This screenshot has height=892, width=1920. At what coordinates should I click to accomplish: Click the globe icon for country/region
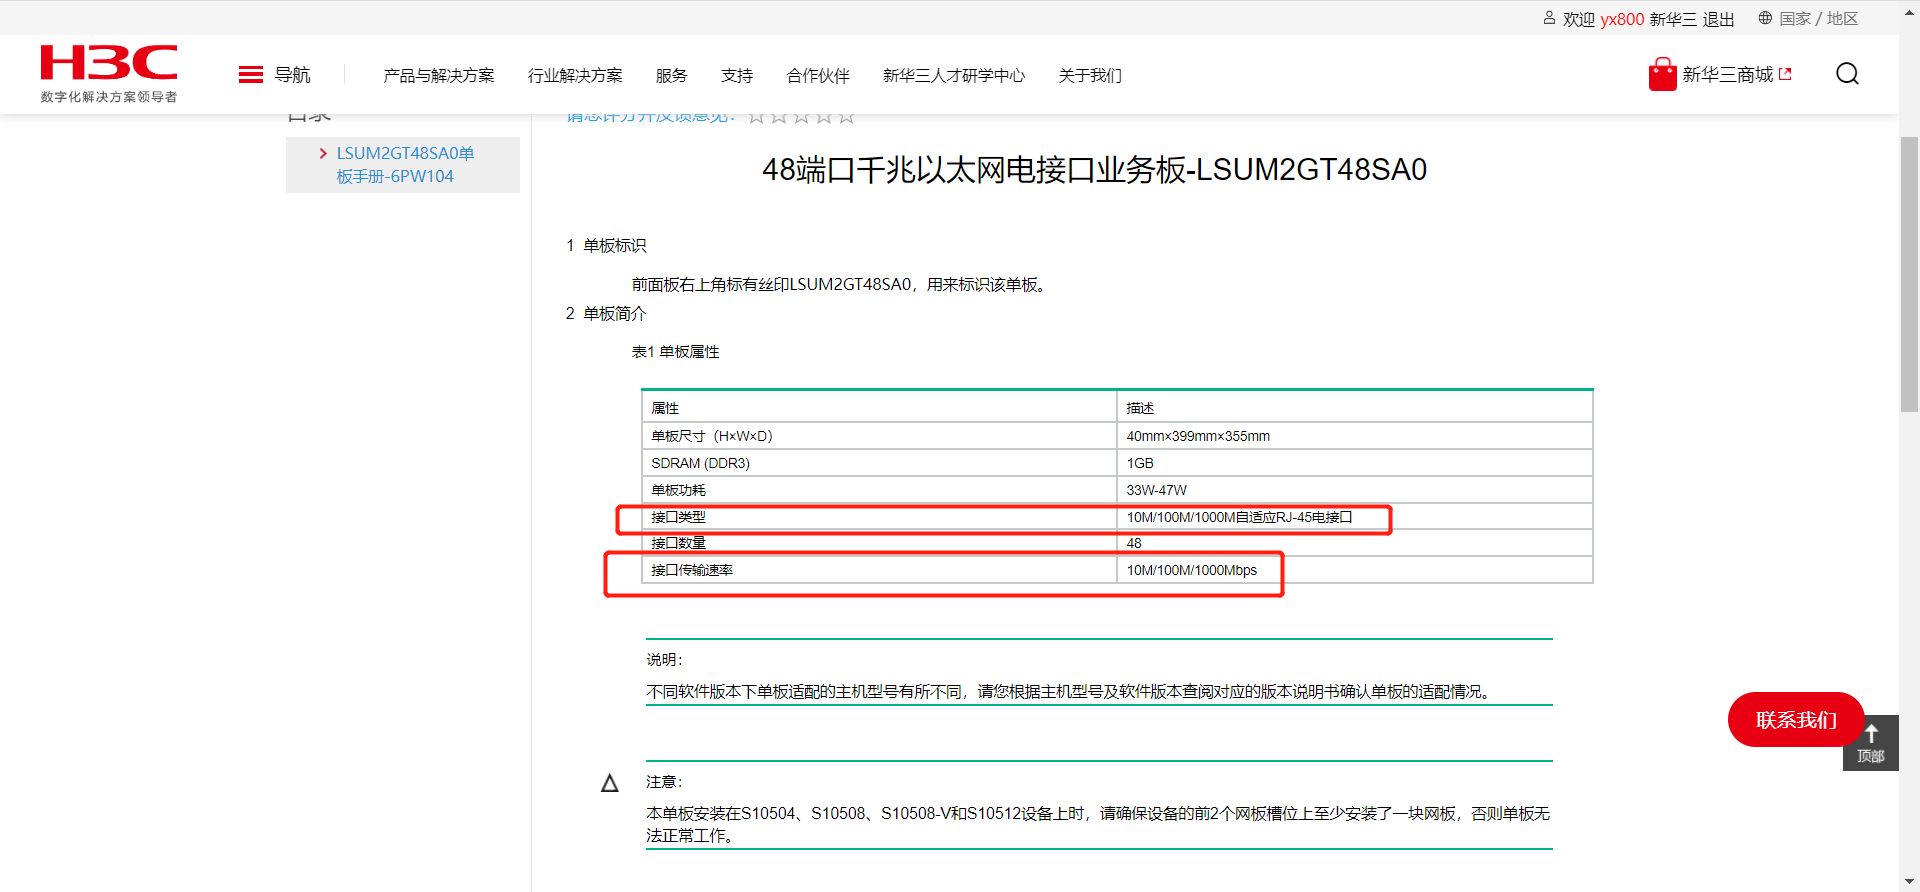1765,18
